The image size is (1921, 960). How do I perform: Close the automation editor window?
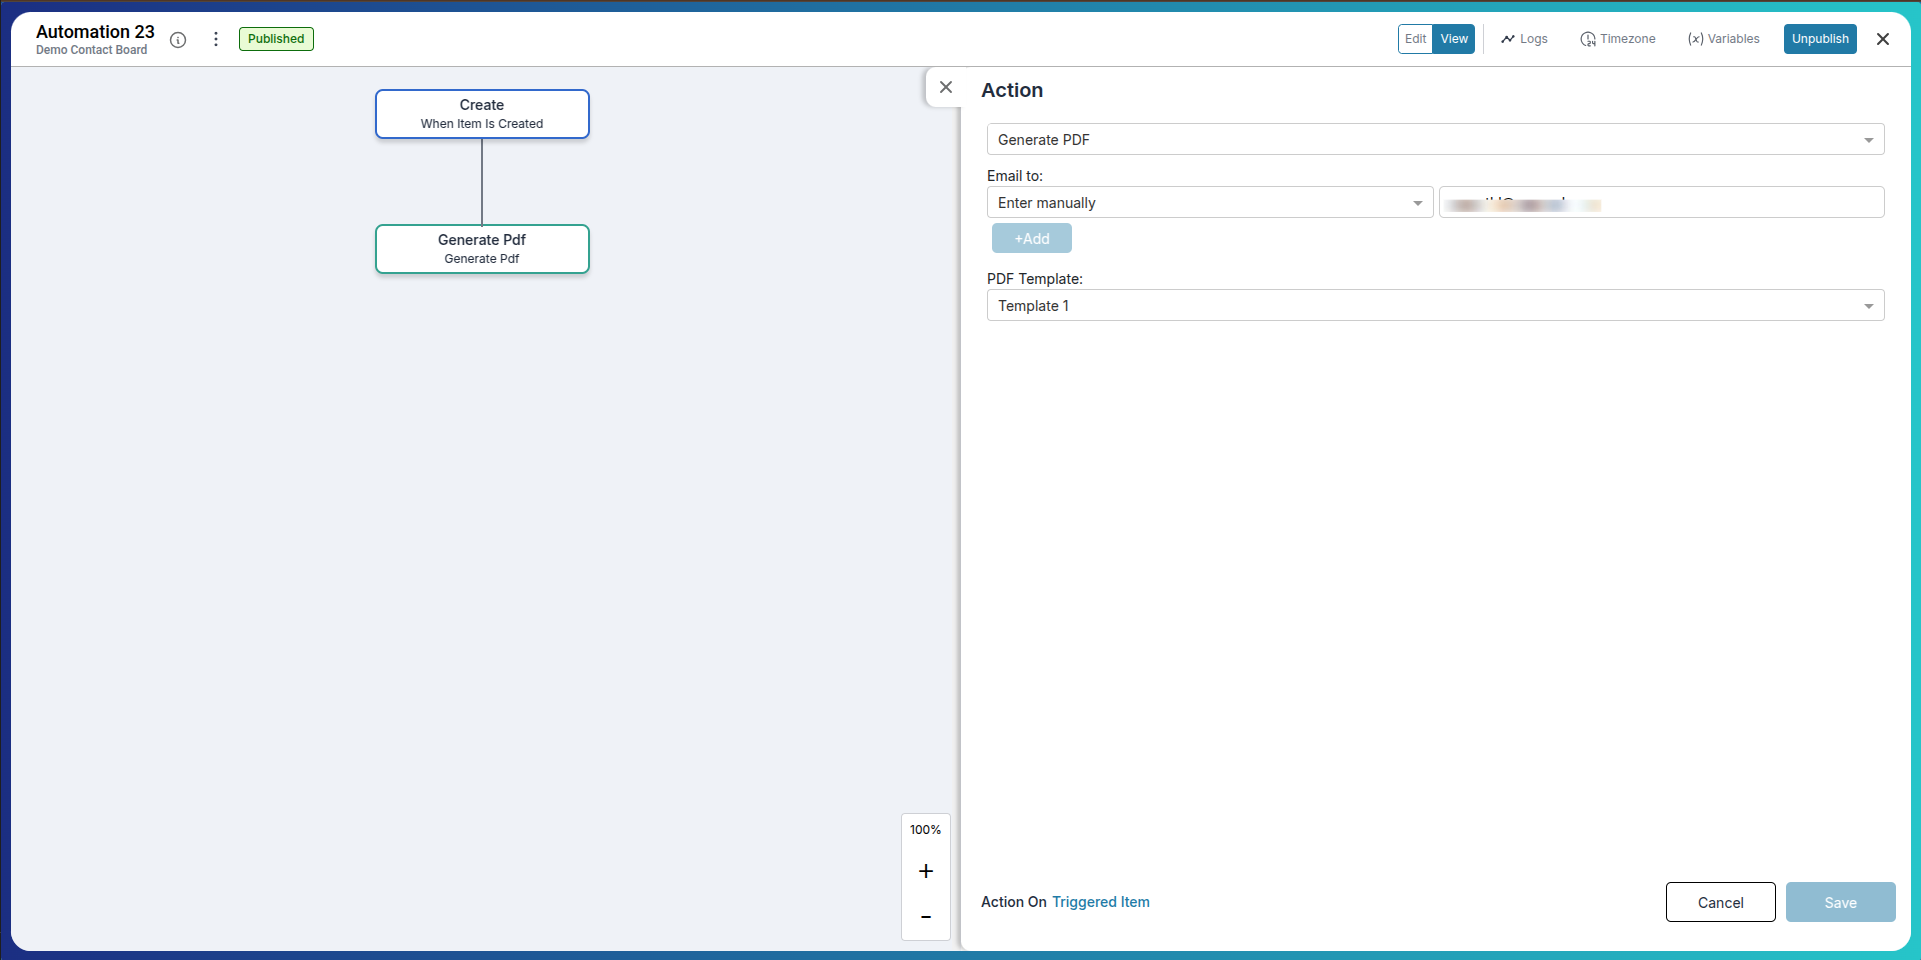1883,39
